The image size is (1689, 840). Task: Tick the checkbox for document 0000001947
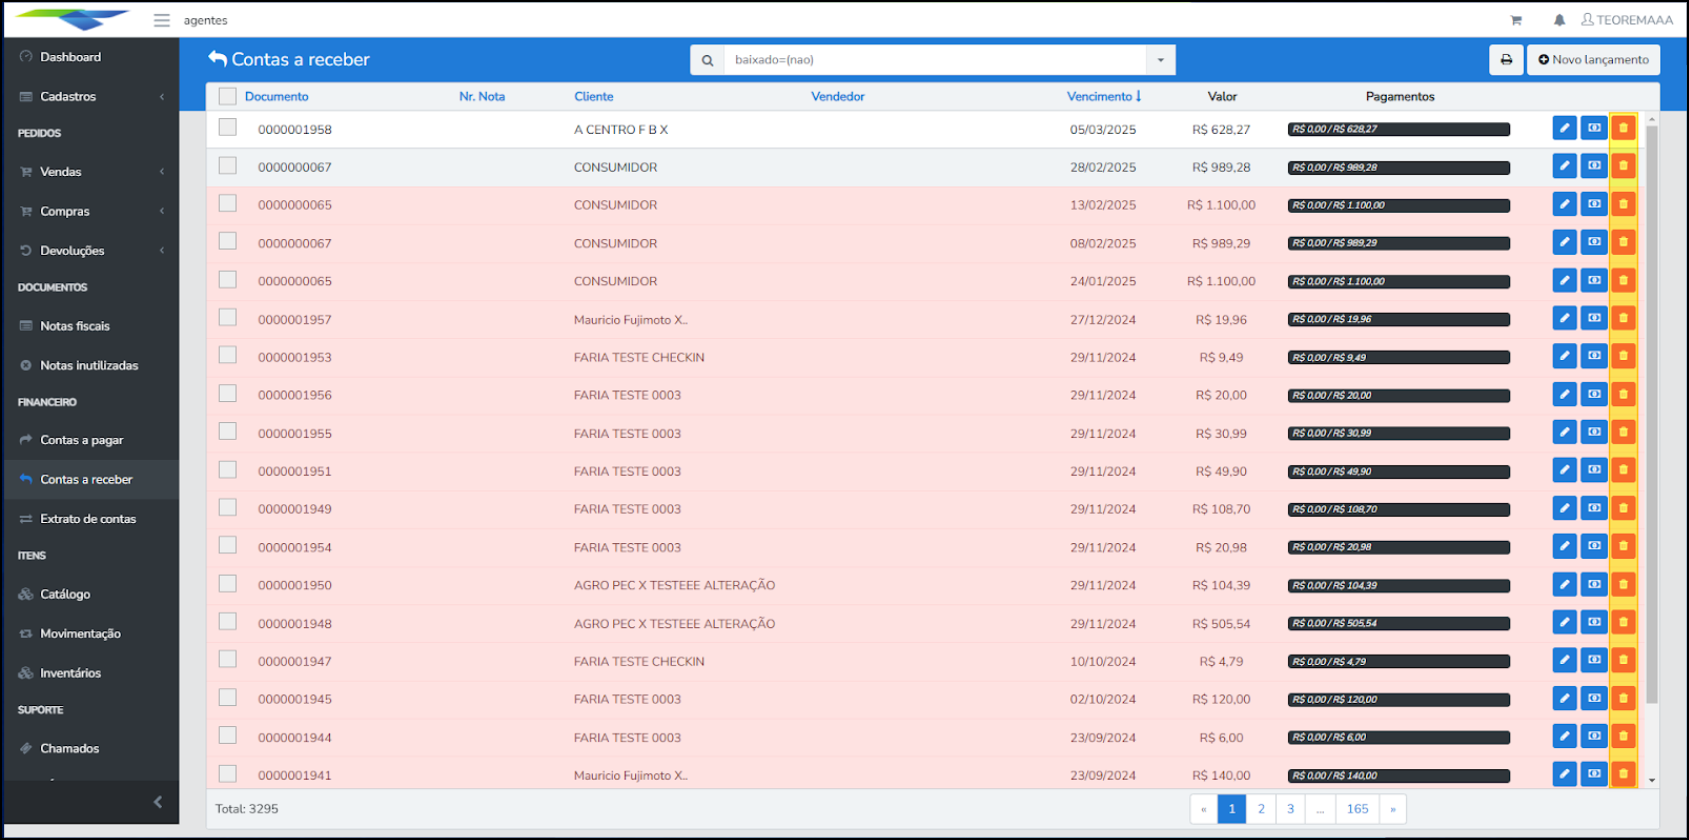coord(228,659)
